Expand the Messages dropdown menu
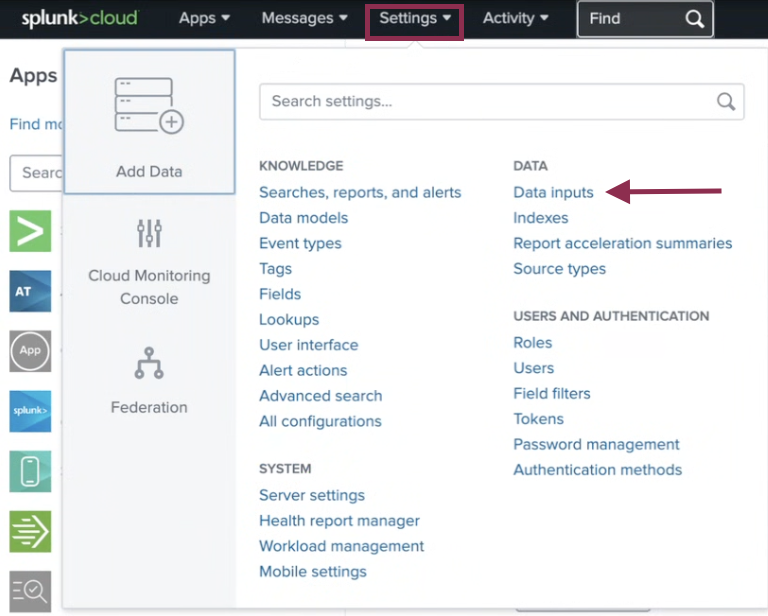The image size is (768, 616). [304, 18]
